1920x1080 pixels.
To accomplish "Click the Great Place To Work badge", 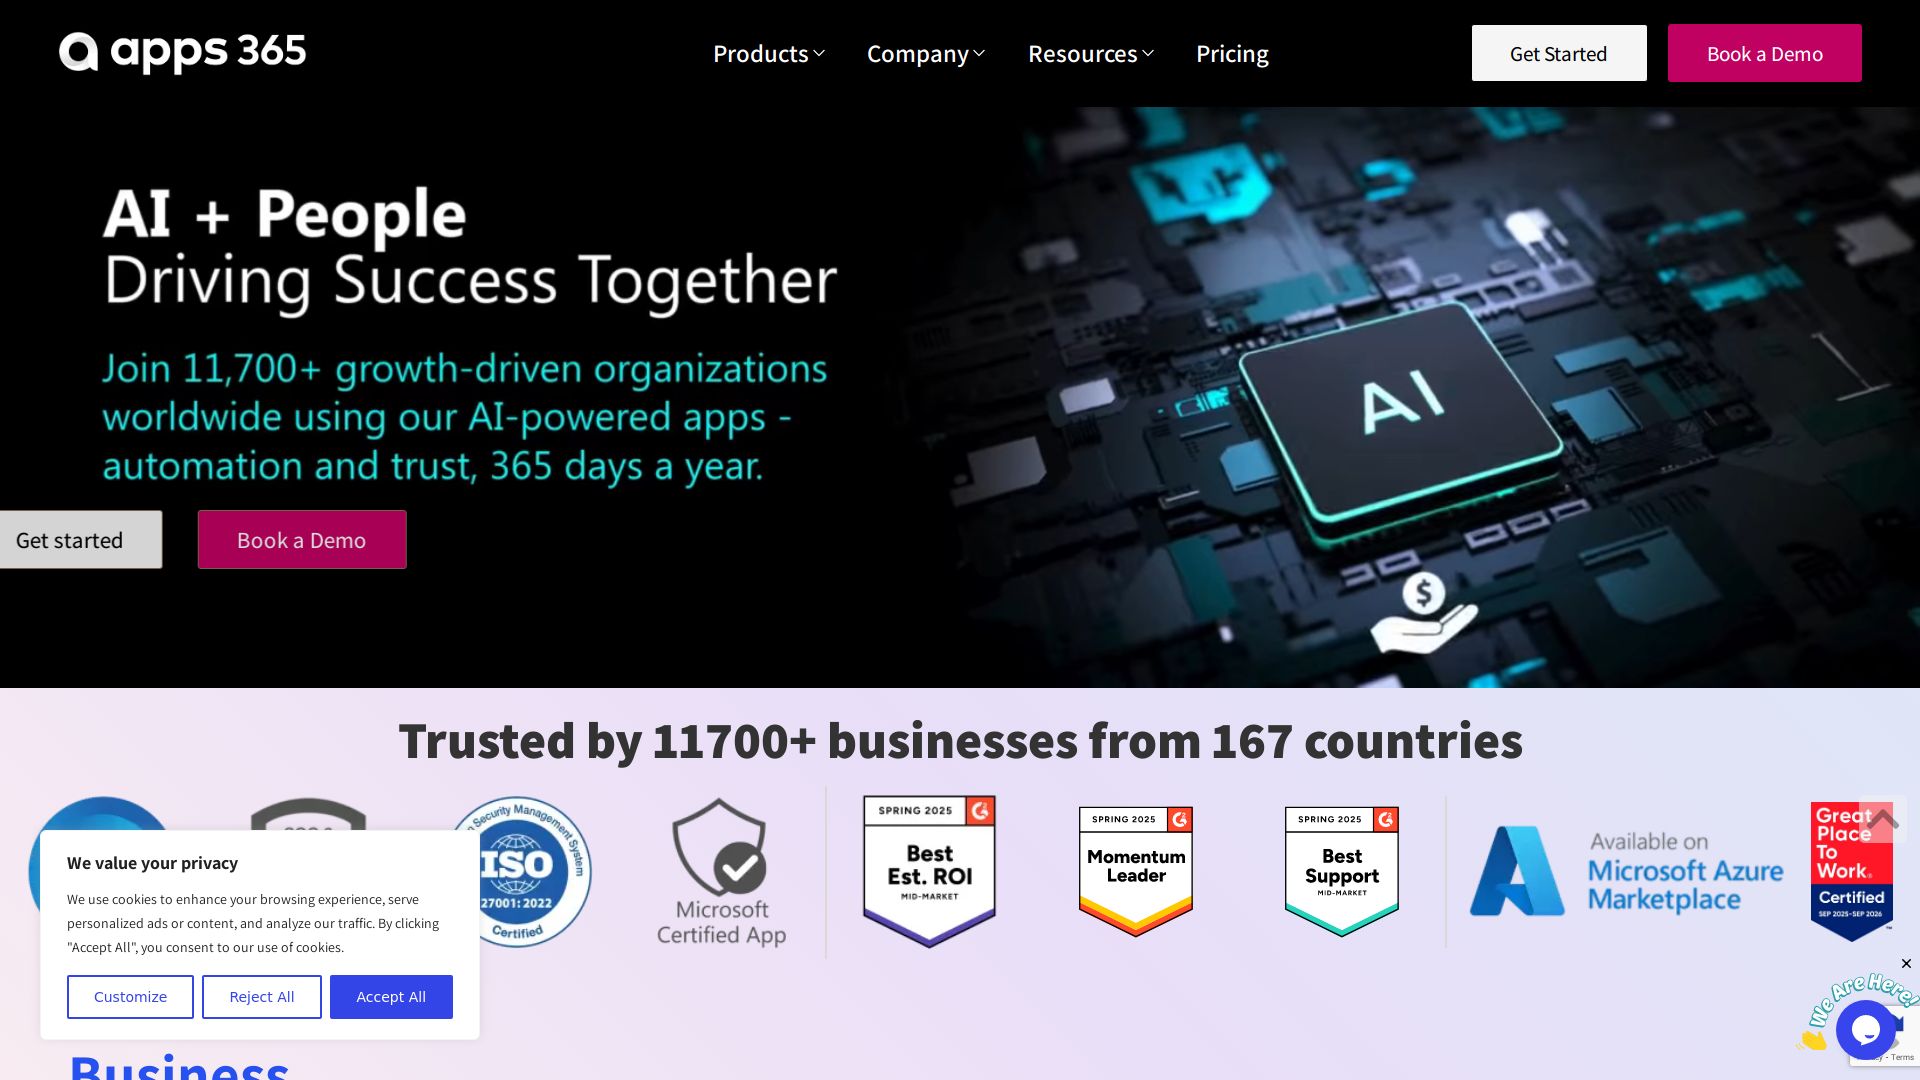I will [1851, 872].
